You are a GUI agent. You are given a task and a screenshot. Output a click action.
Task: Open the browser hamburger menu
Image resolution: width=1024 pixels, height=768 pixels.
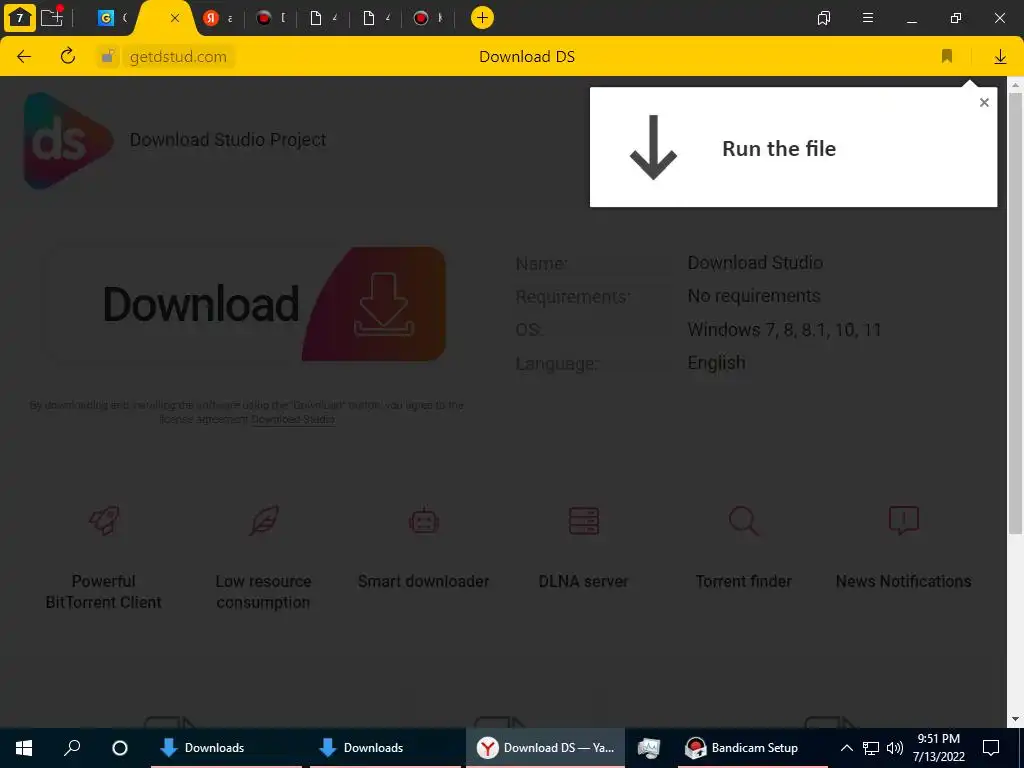click(x=868, y=18)
